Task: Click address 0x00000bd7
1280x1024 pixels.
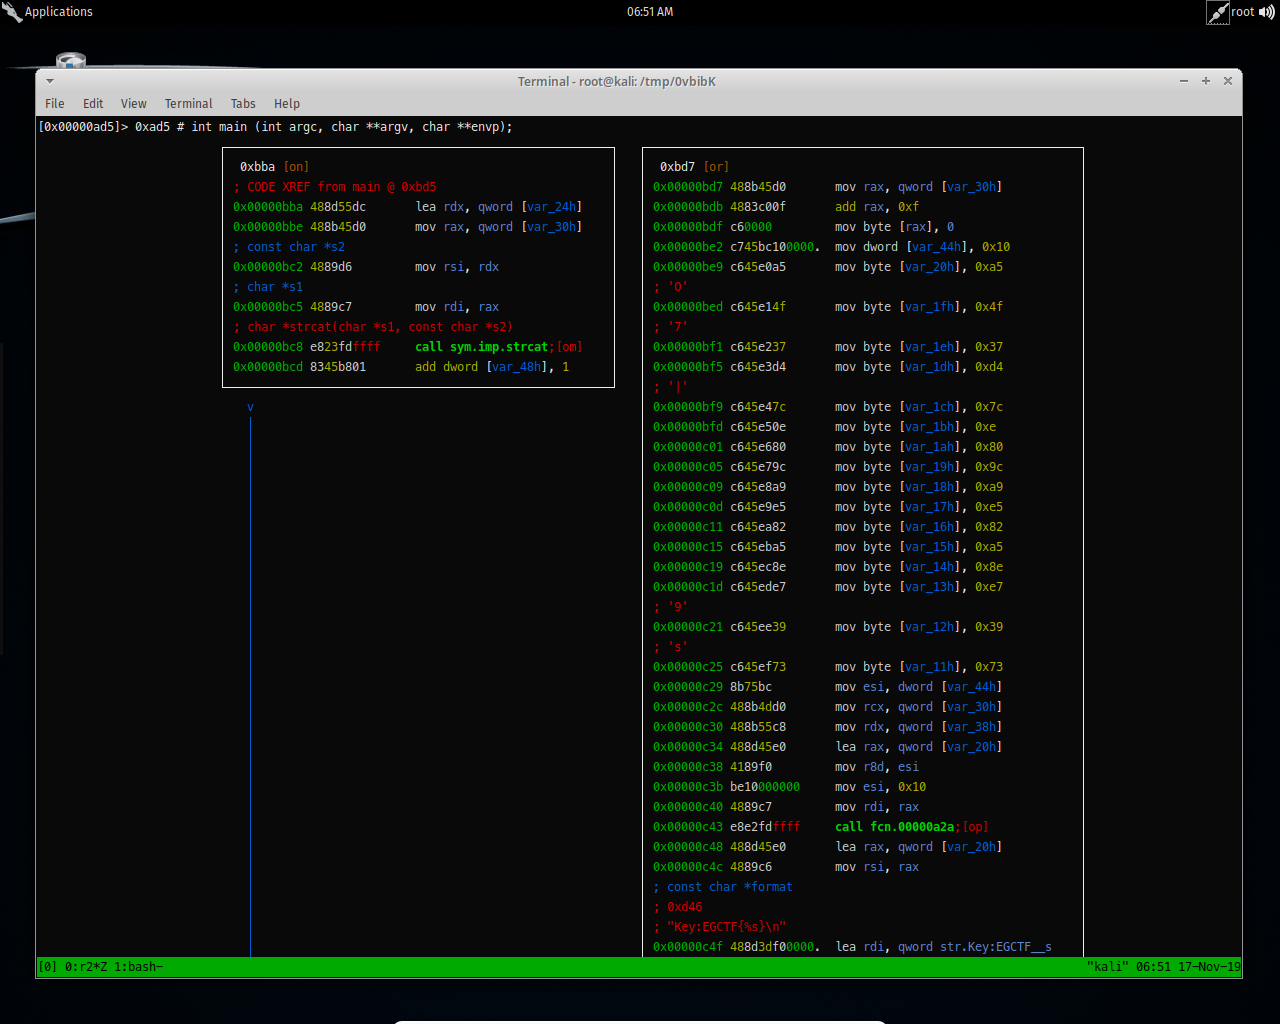Action: [688, 187]
